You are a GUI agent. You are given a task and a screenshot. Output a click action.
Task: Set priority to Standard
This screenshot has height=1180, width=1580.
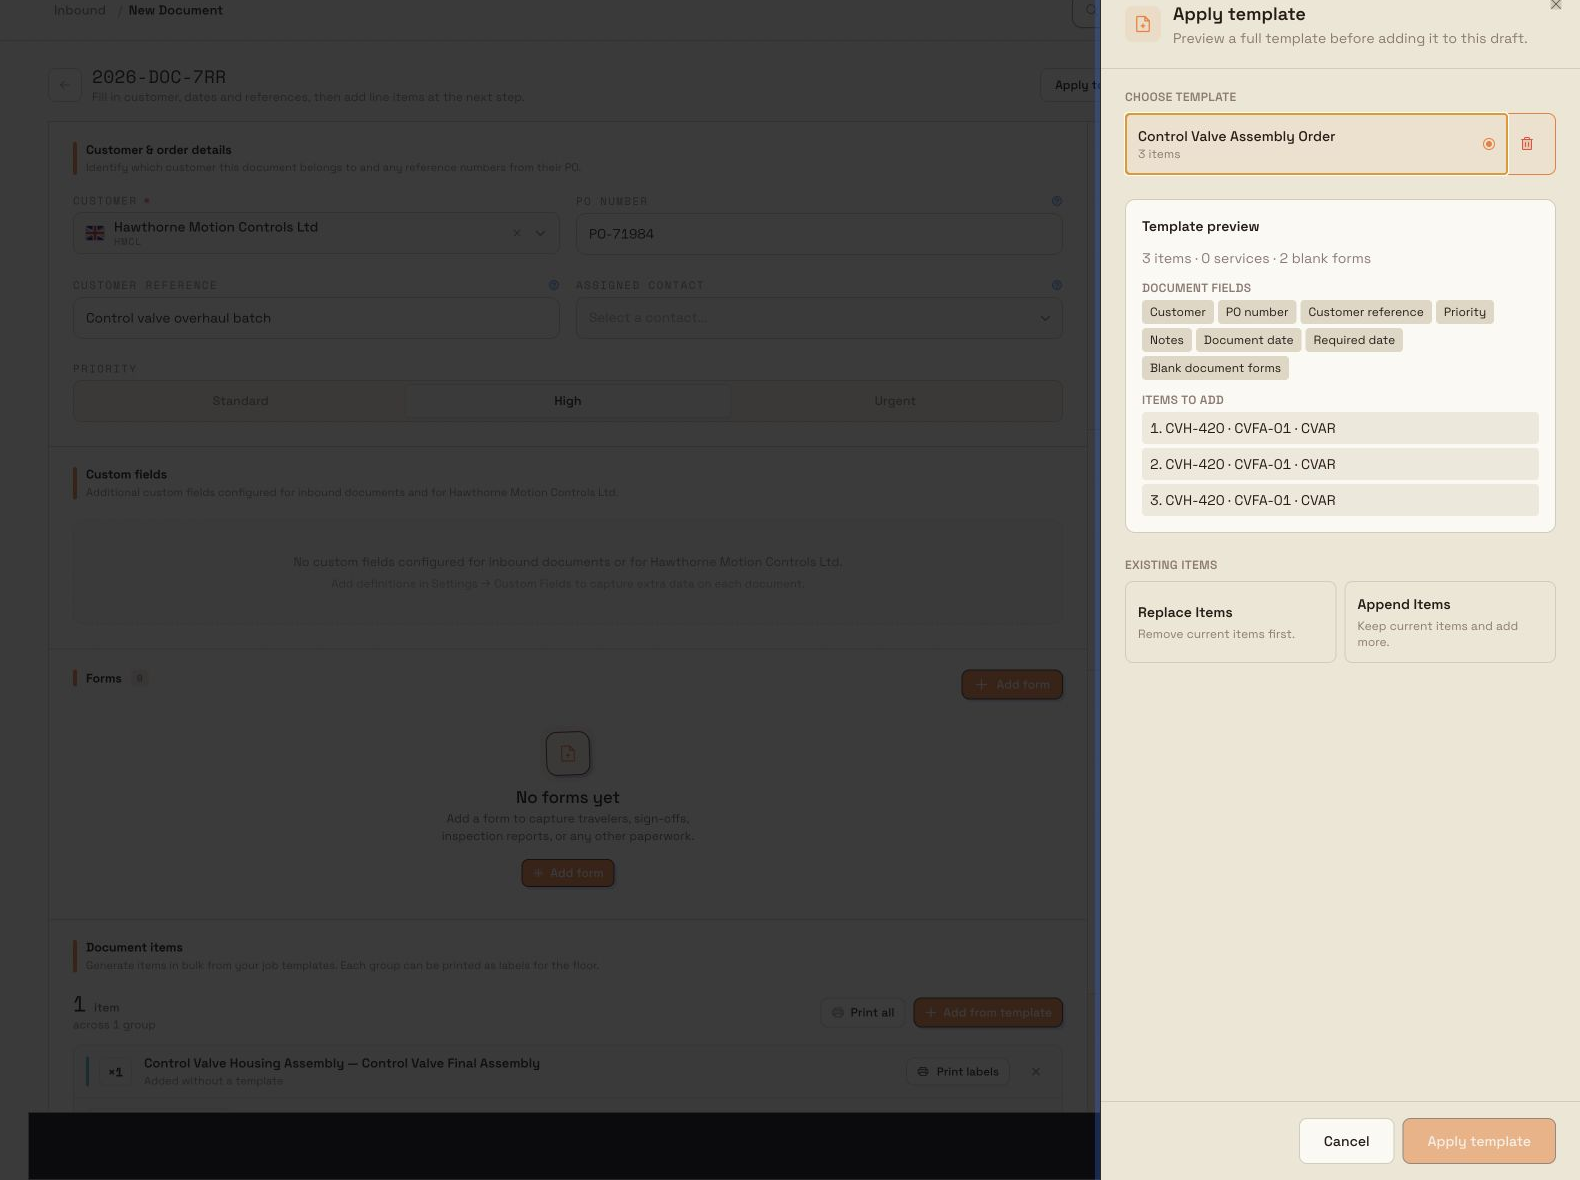(x=240, y=401)
